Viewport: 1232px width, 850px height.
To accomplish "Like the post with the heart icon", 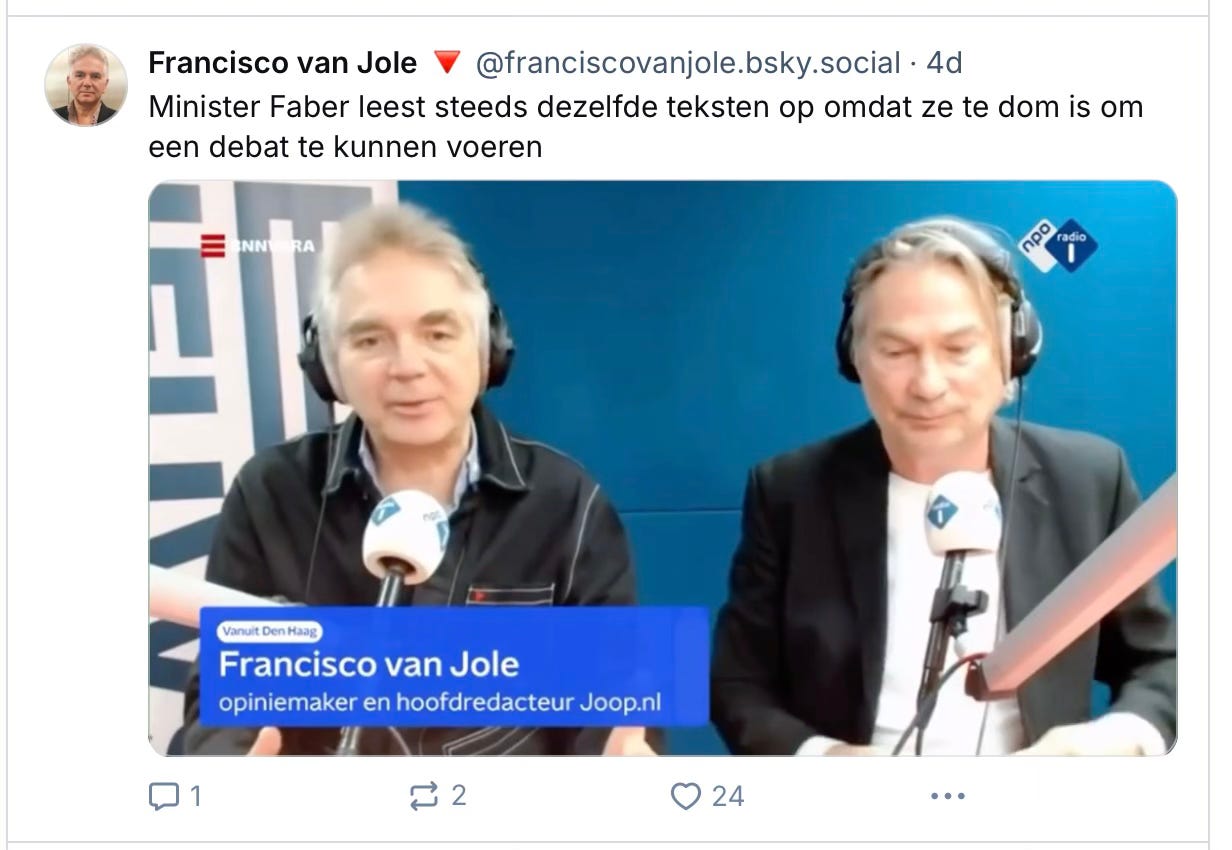I will tap(685, 796).
